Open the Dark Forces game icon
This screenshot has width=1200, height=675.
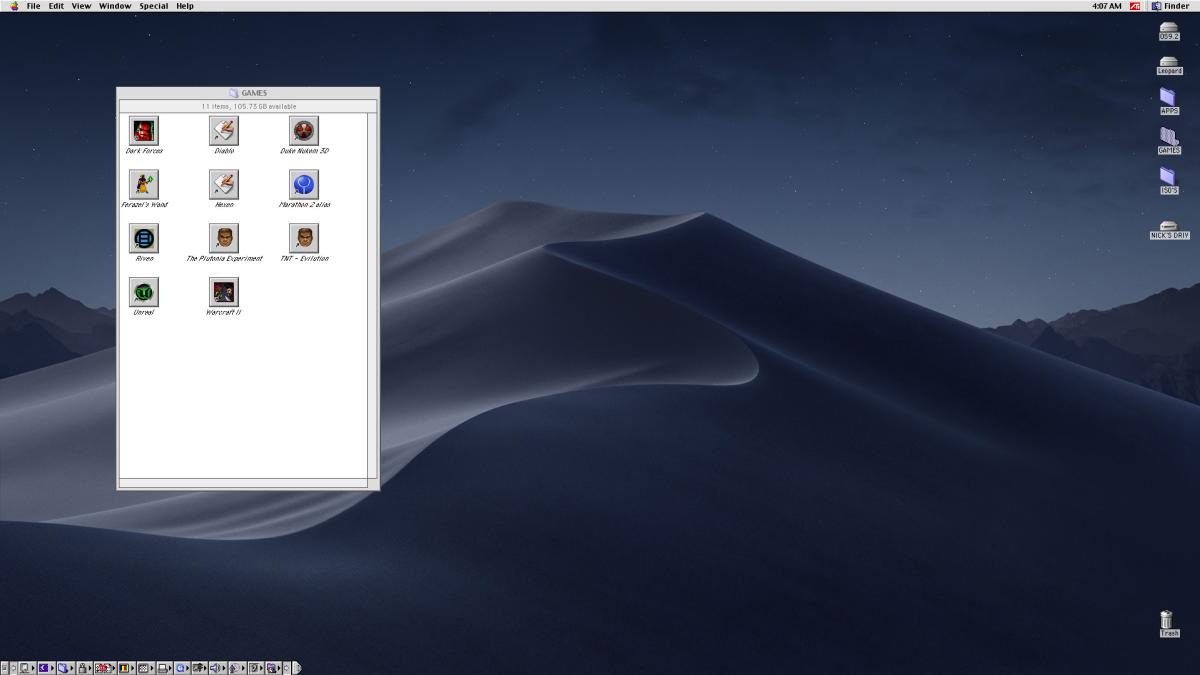pos(144,130)
